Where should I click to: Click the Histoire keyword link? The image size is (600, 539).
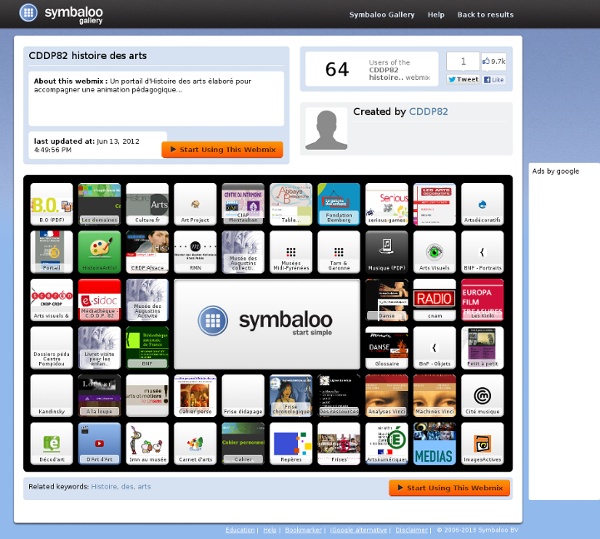[104, 487]
